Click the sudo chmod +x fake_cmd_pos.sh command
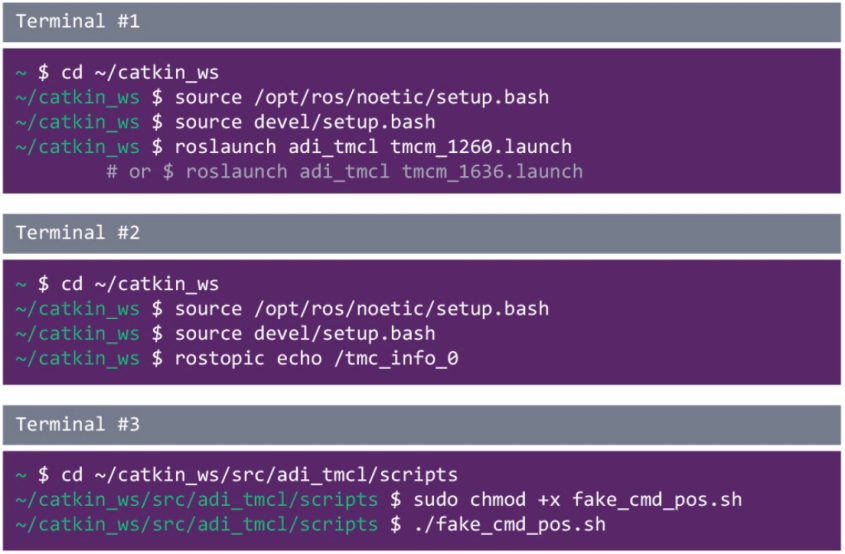Screen dimensions: 845x554 pos(578,500)
